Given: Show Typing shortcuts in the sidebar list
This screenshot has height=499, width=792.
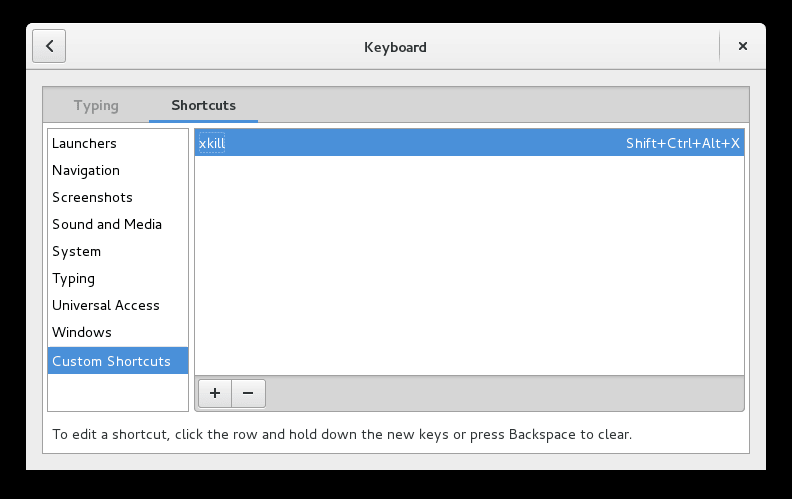Looking at the screenshot, I should pyautogui.click(x=73, y=278).
